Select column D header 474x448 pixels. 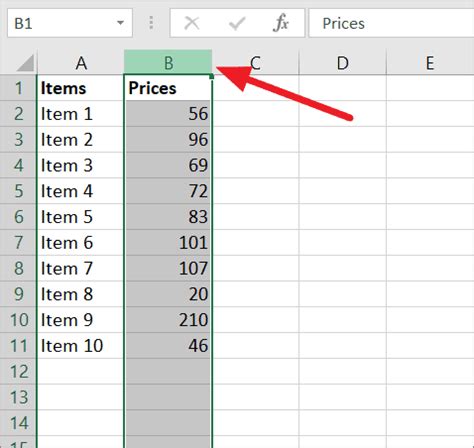click(x=343, y=62)
